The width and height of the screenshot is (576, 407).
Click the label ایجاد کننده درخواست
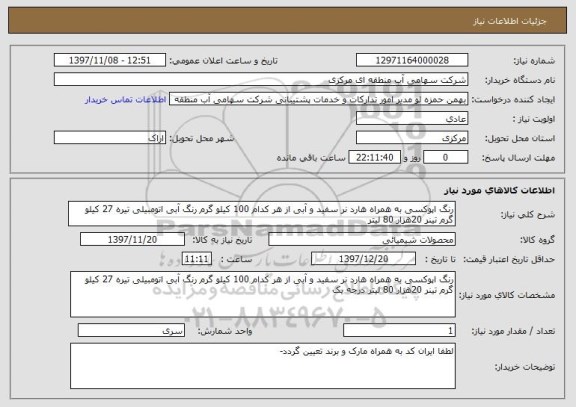point(513,100)
